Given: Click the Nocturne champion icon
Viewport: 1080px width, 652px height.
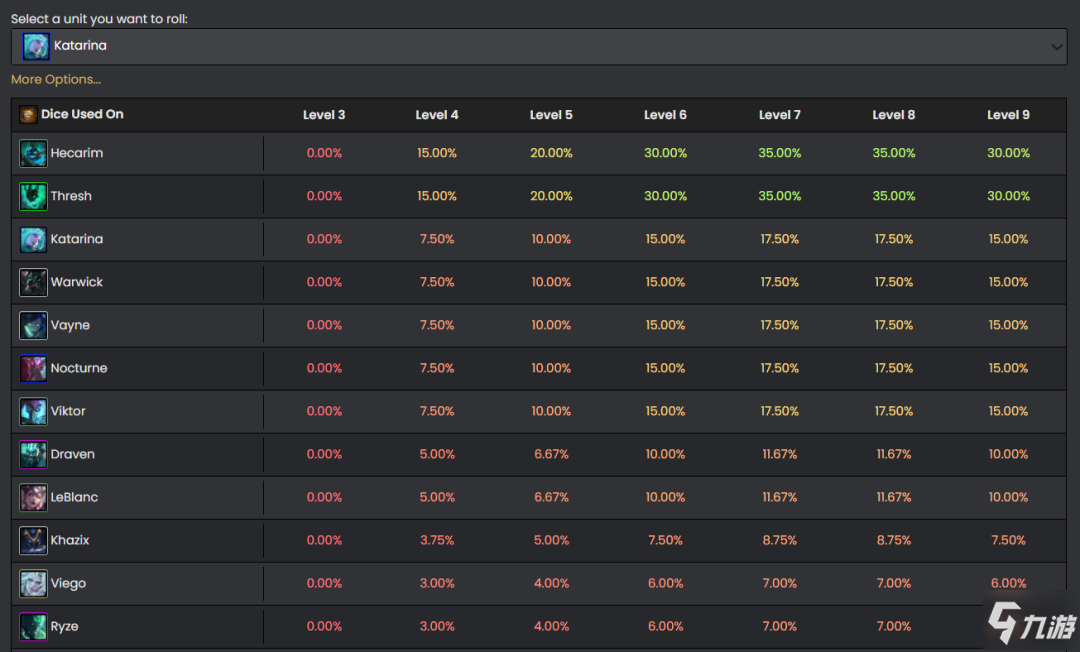Looking at the screenshot, I should point(33,369).
